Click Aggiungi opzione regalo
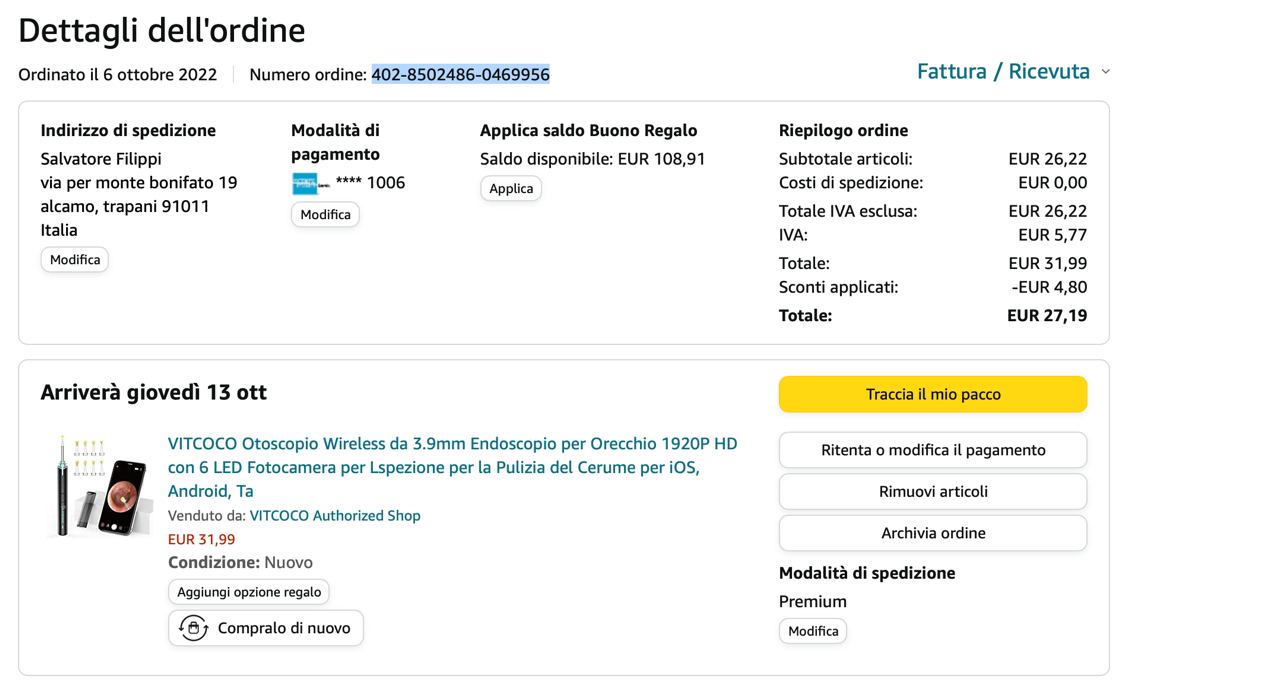 (249, 592)
